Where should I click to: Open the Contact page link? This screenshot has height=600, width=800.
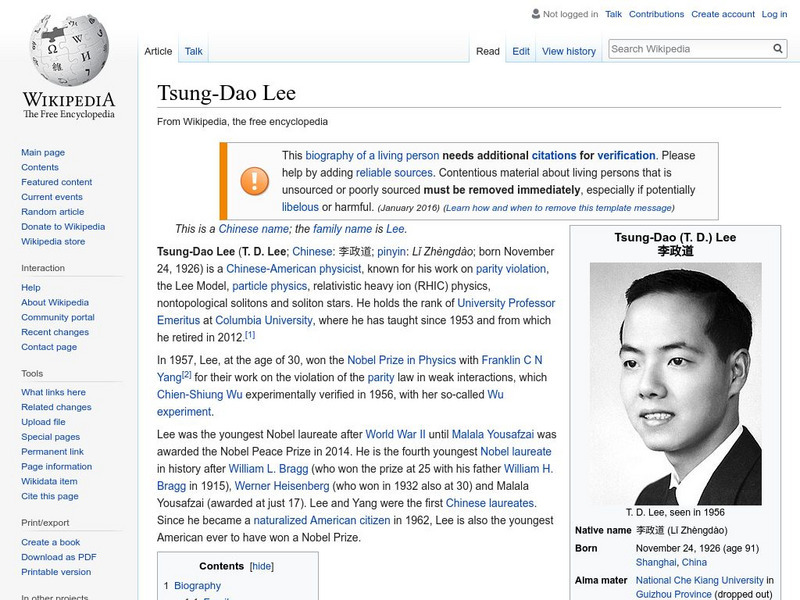(49, 346)
